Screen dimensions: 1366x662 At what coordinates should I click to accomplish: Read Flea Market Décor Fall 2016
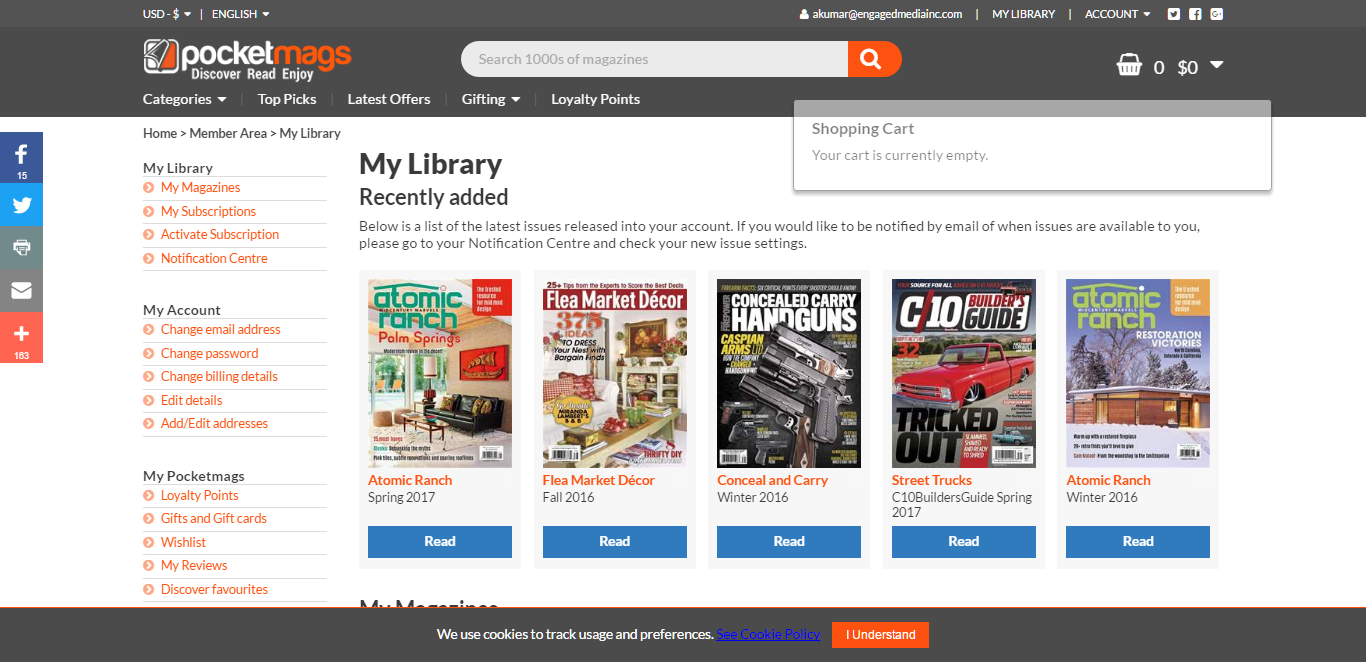tap(615, 542)
